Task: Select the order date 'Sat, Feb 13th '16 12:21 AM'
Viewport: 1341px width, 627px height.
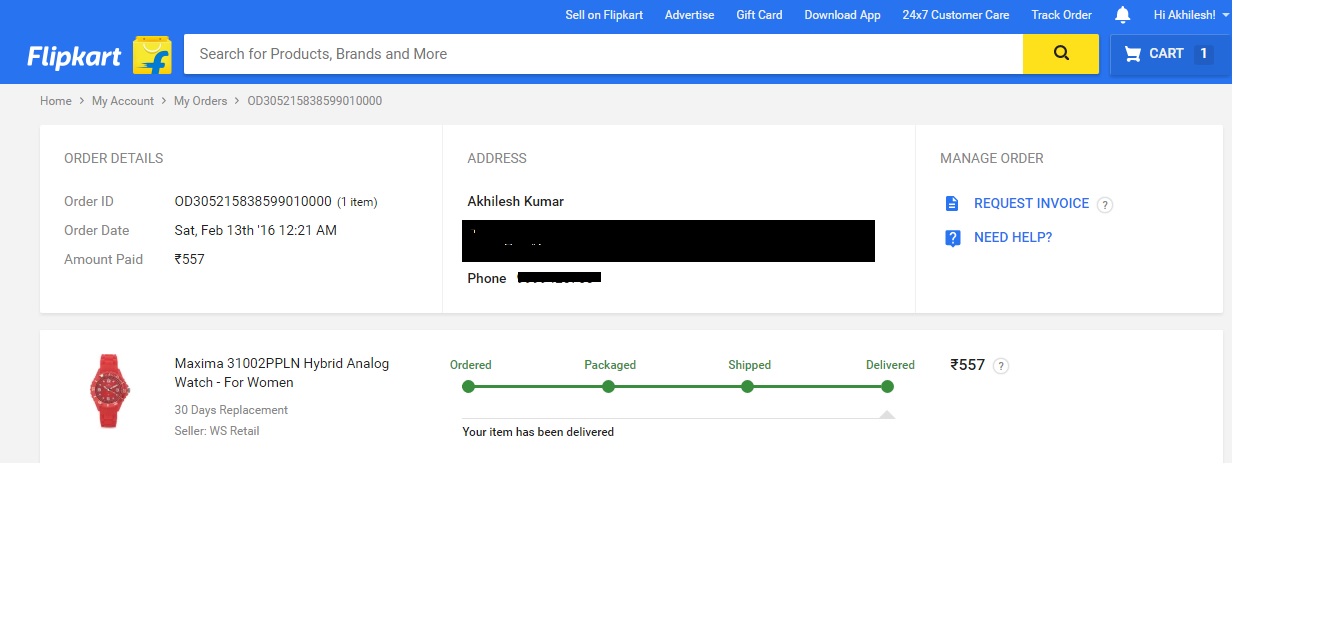Action: (256, 230)
